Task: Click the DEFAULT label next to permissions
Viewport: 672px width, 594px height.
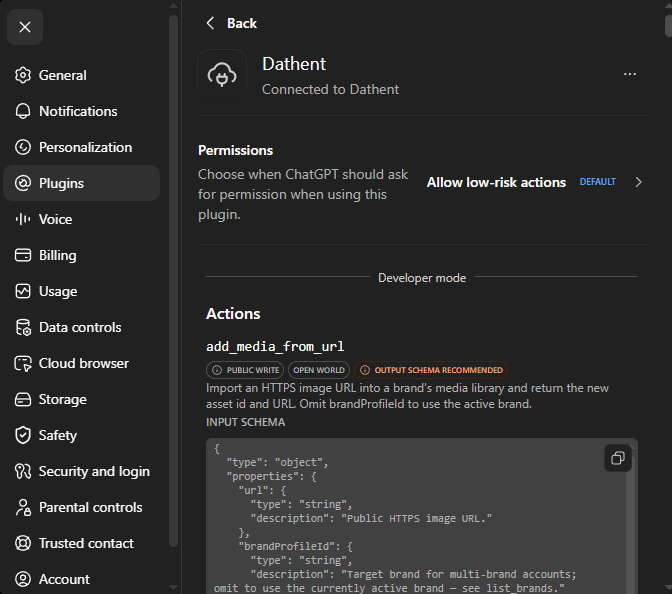Action: tap(597, 182)
